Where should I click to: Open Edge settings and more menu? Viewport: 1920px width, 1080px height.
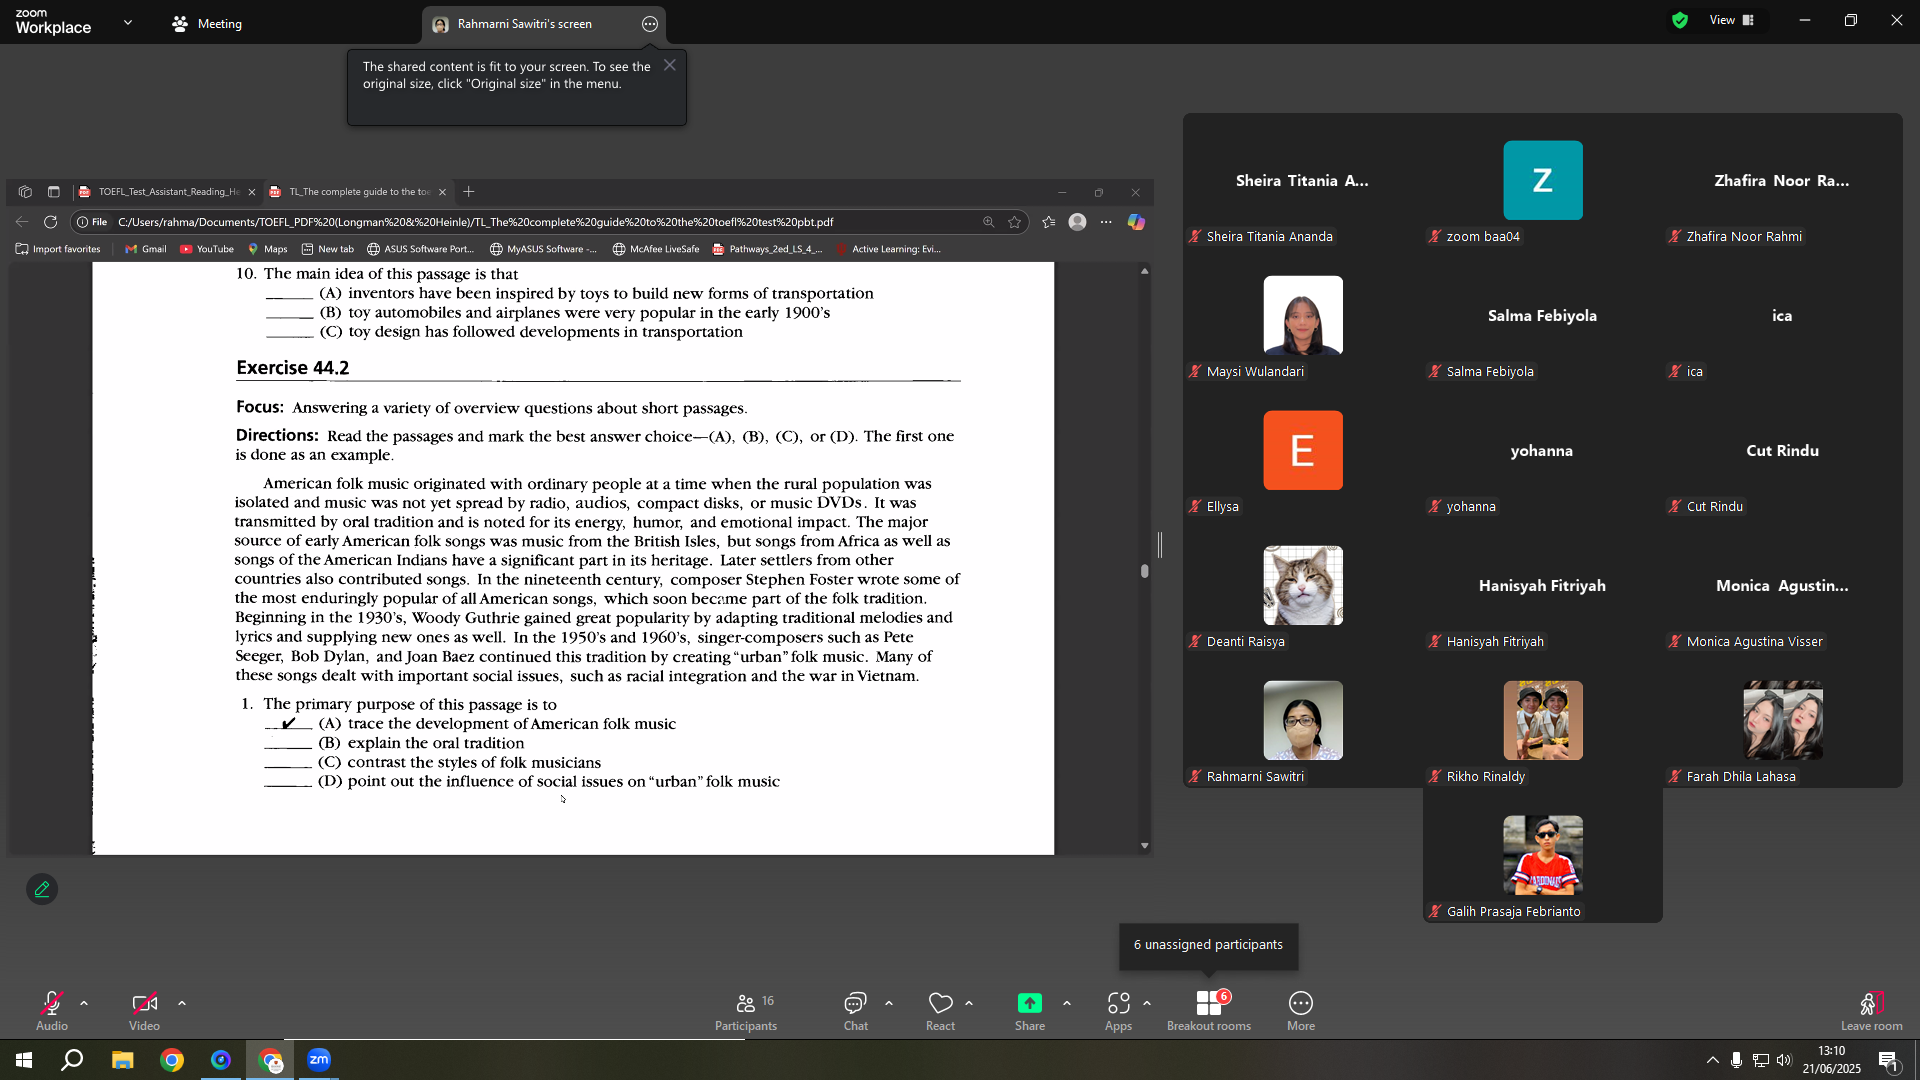click(x=1106, y=222)
